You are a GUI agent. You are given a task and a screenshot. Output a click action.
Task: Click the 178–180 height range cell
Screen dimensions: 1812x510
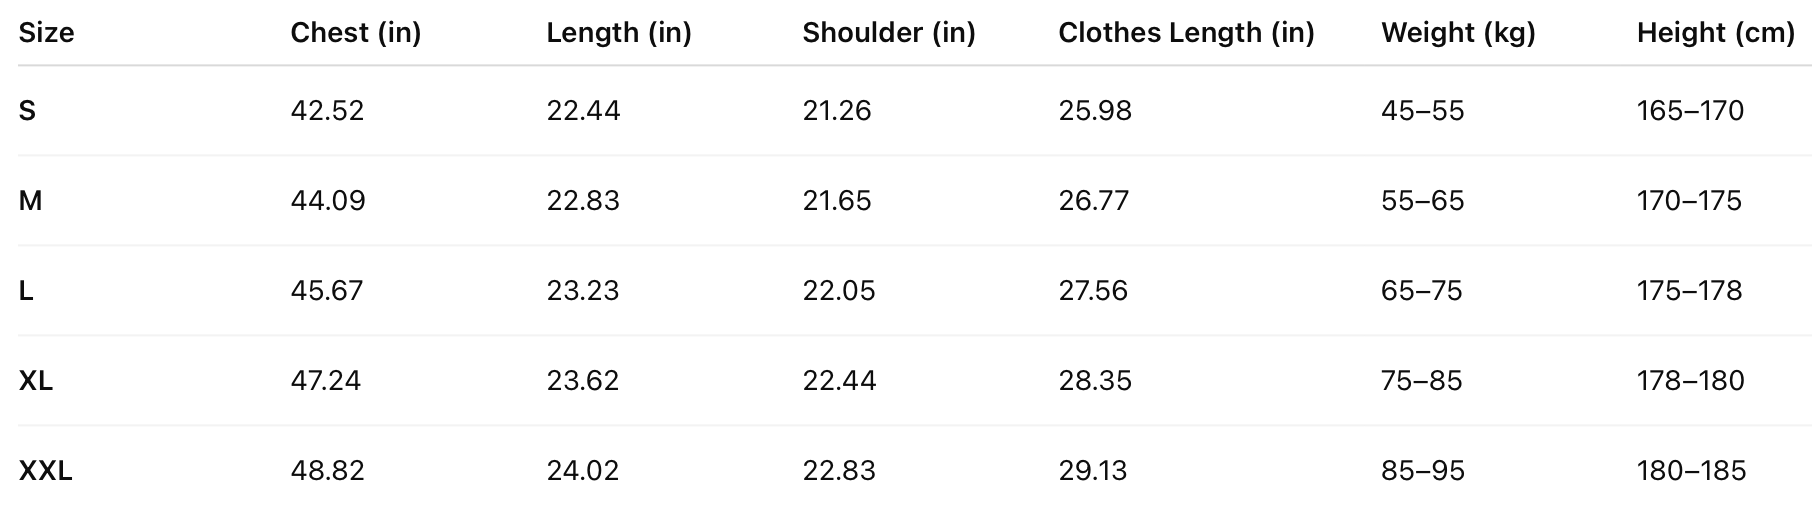click(x=1690, y=380)
